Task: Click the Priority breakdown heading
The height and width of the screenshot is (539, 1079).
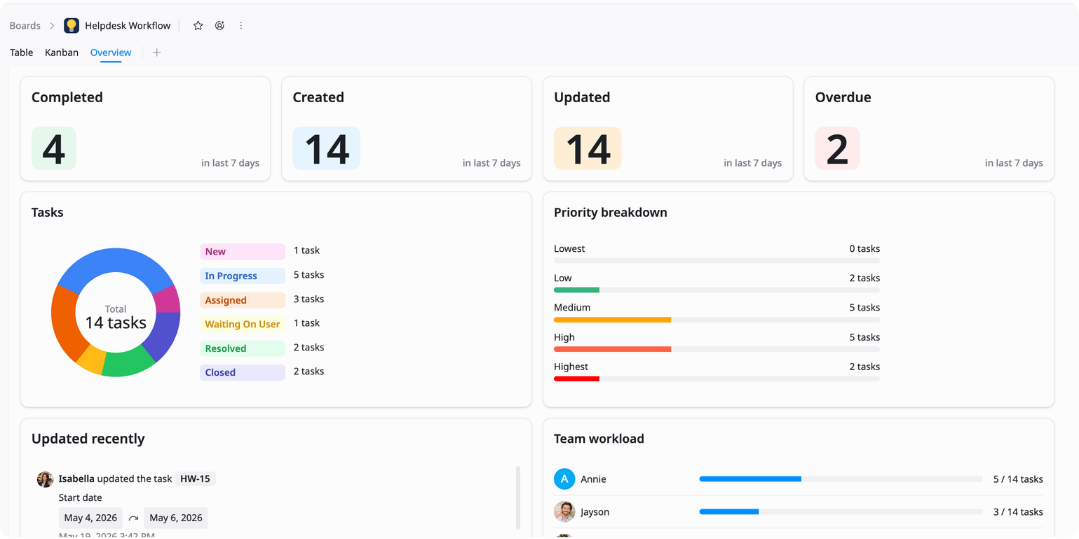Action: (x=610, y=213)
